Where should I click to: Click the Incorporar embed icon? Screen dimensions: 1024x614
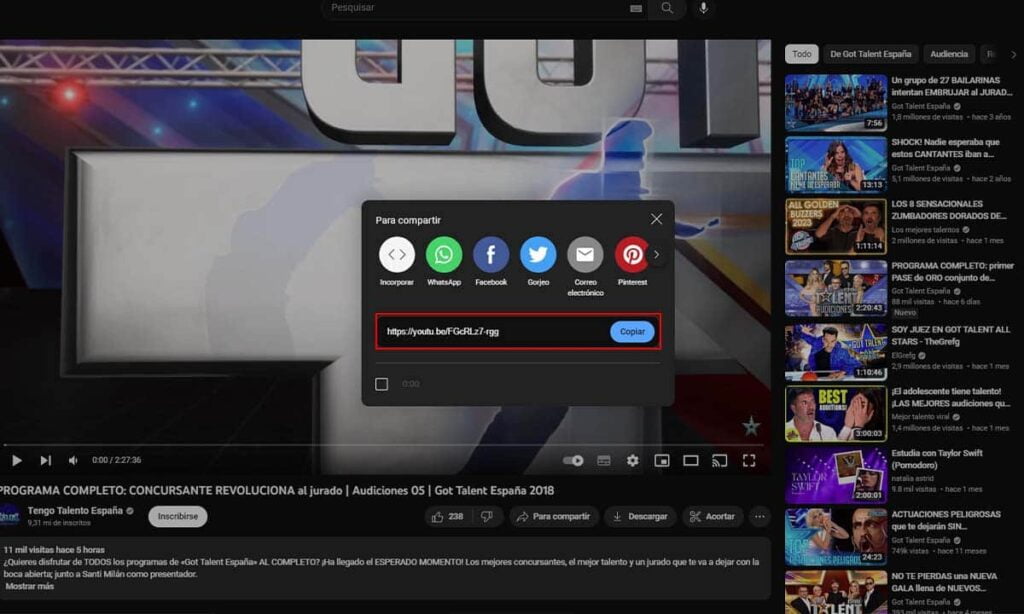coord(396,254)
